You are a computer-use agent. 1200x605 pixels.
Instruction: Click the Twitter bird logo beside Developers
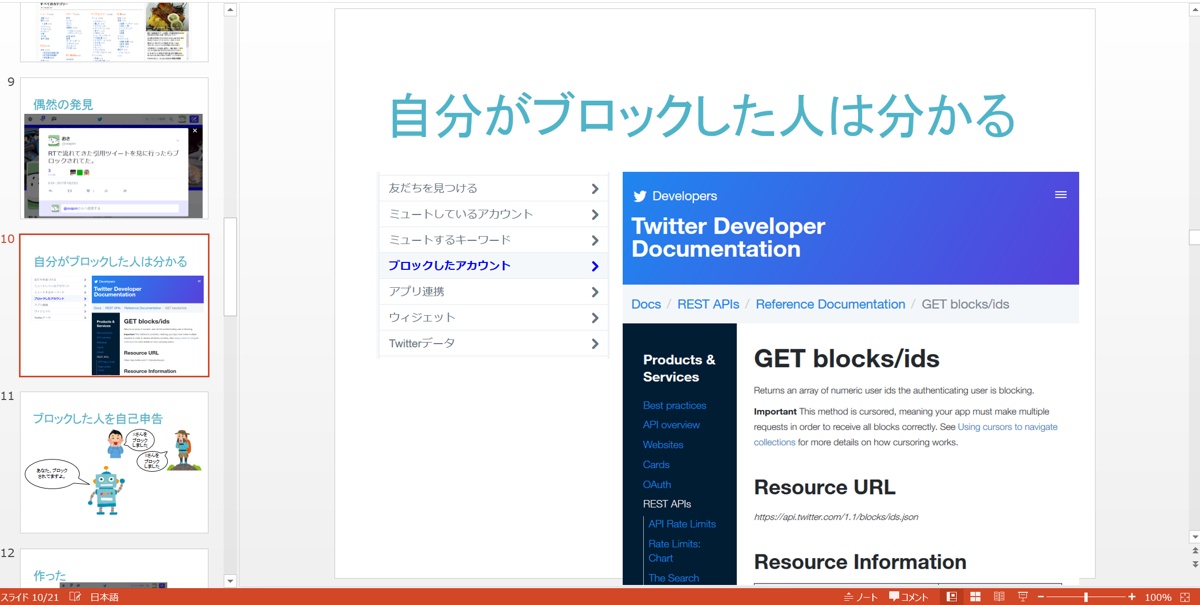click(640, 196)
